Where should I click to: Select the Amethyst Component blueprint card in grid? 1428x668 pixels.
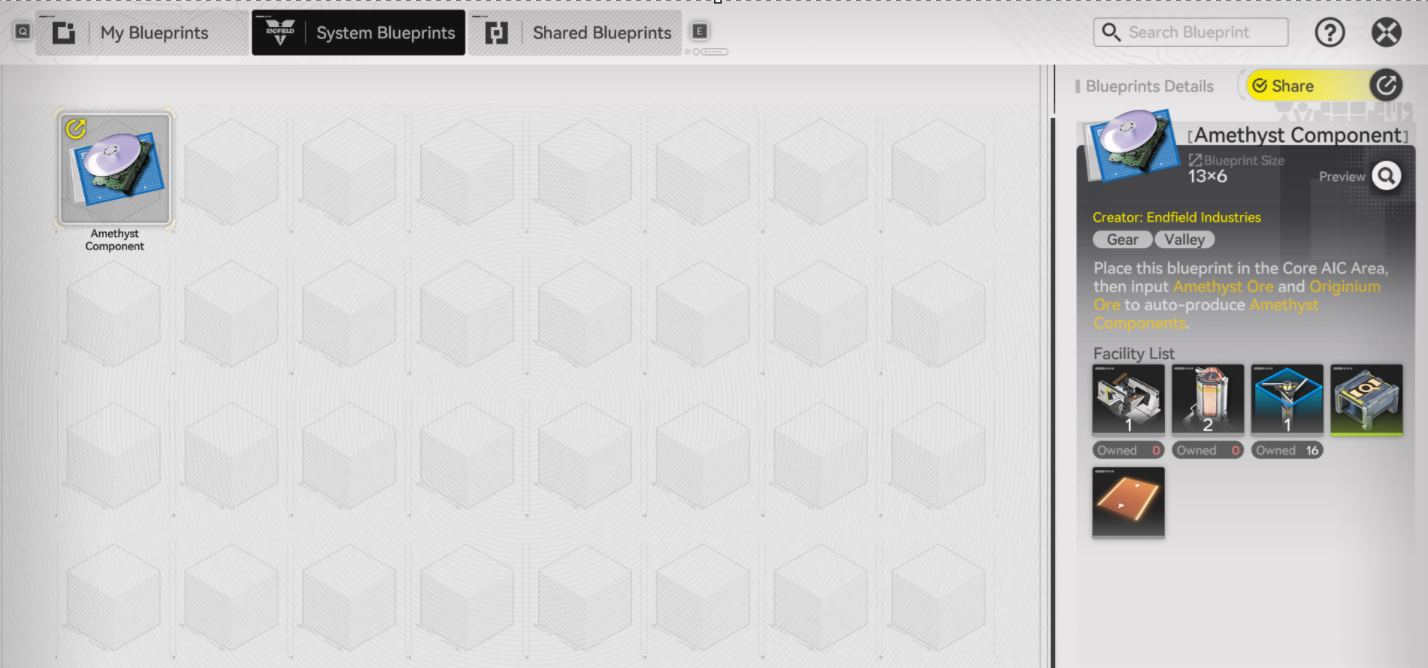tap(115, 168)
